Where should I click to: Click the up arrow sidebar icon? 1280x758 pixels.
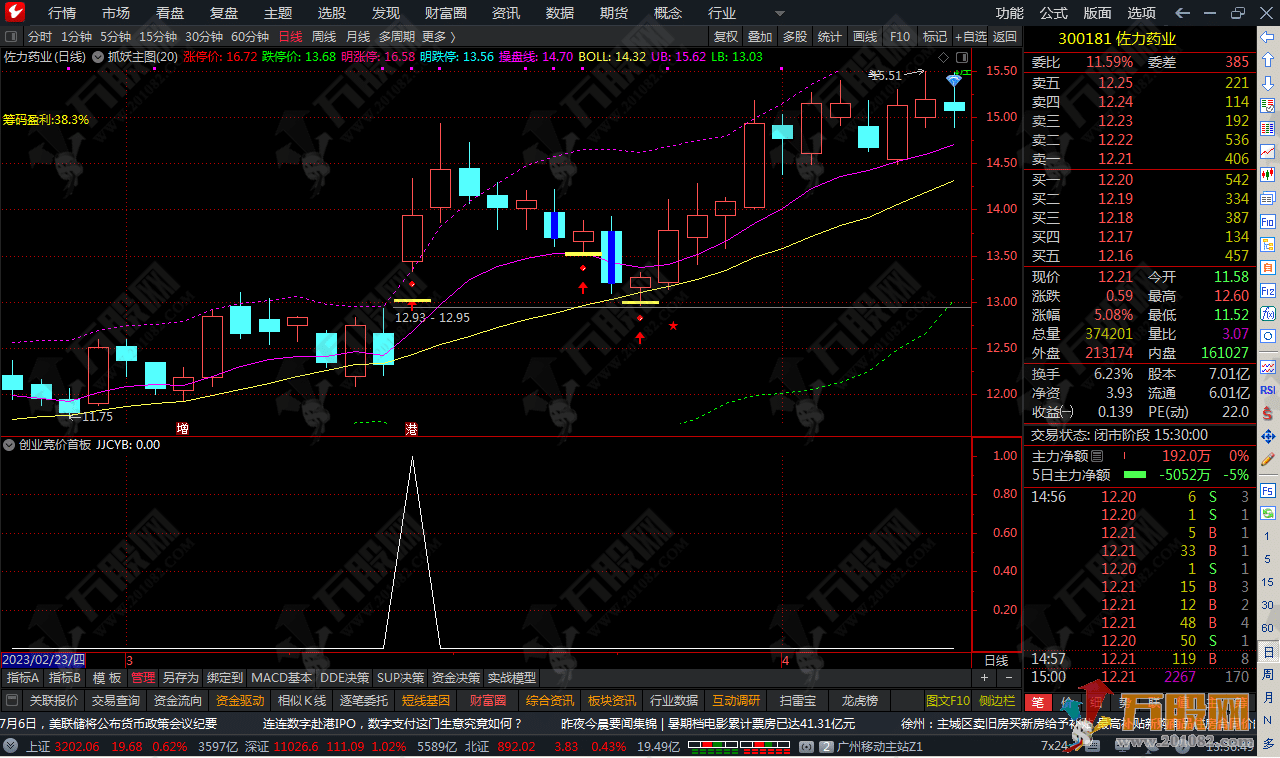(x=1267, y=59)
